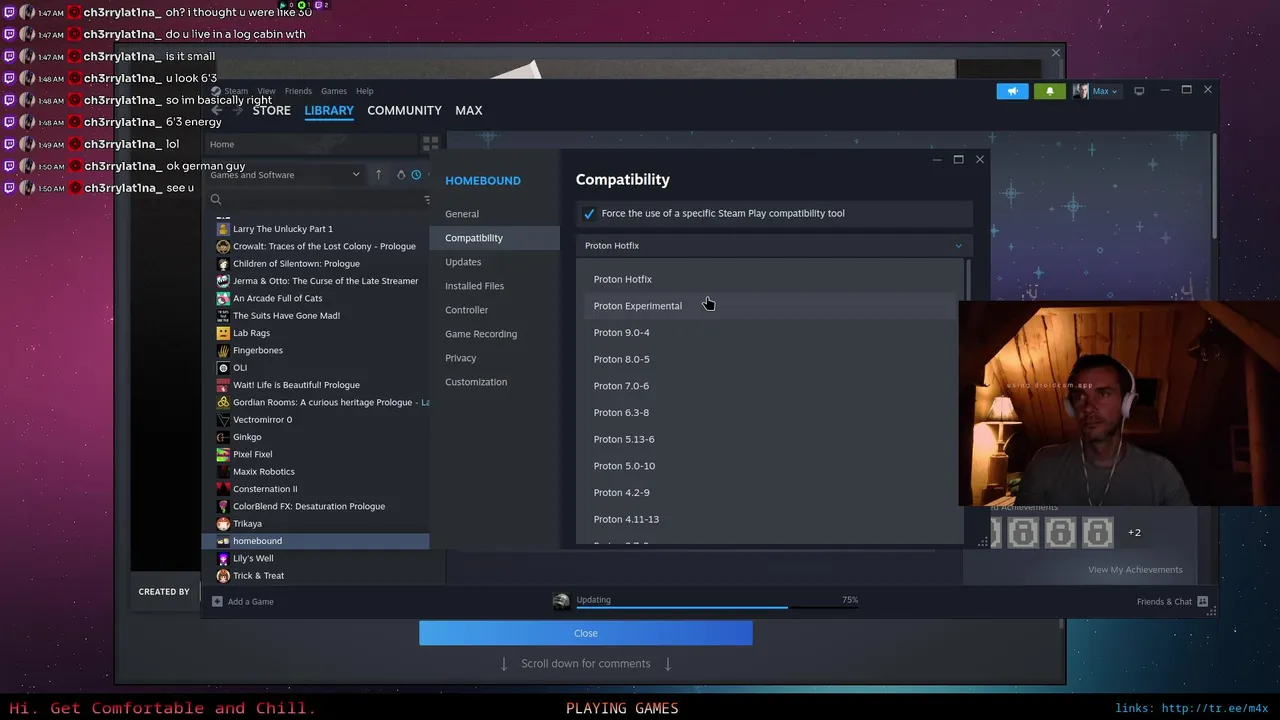Viewport: 1280px width, 720px height.
Task: Click the blue Close button
Action: point(586,633)
